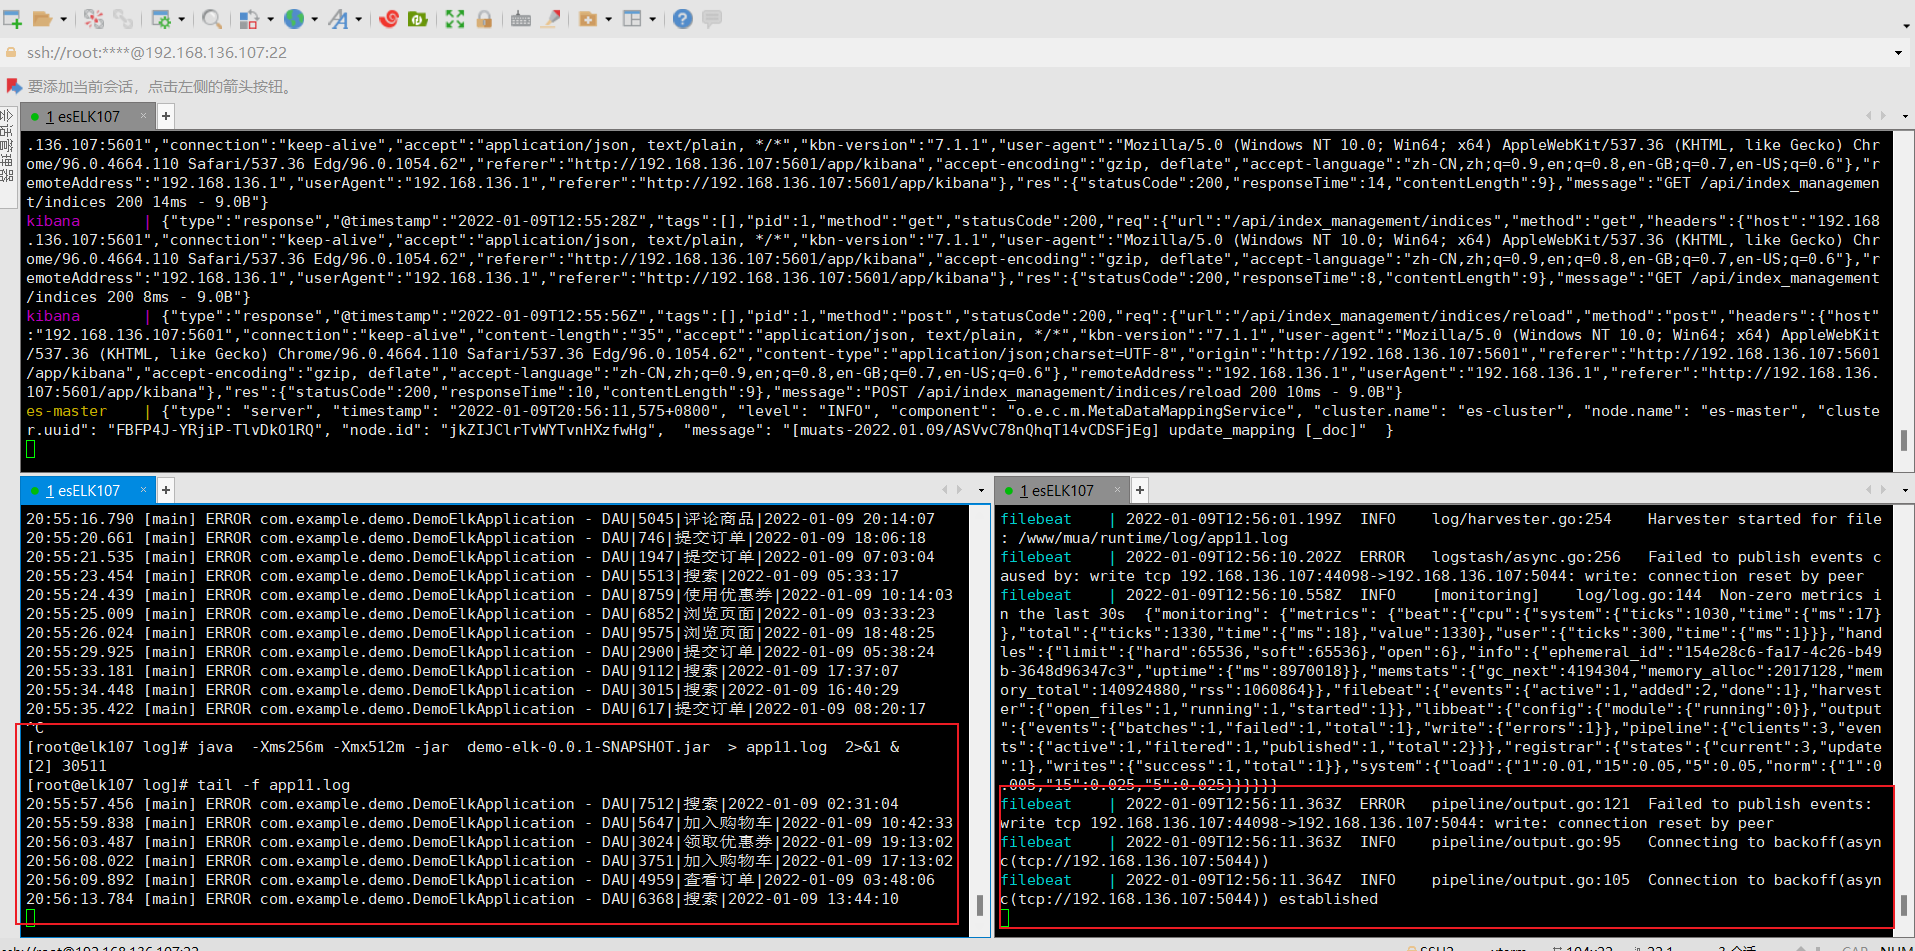Click the 'java -Xms256m -Xmx512m -jar' command line
The image size is (1915, 951).
tap(463, 747)
